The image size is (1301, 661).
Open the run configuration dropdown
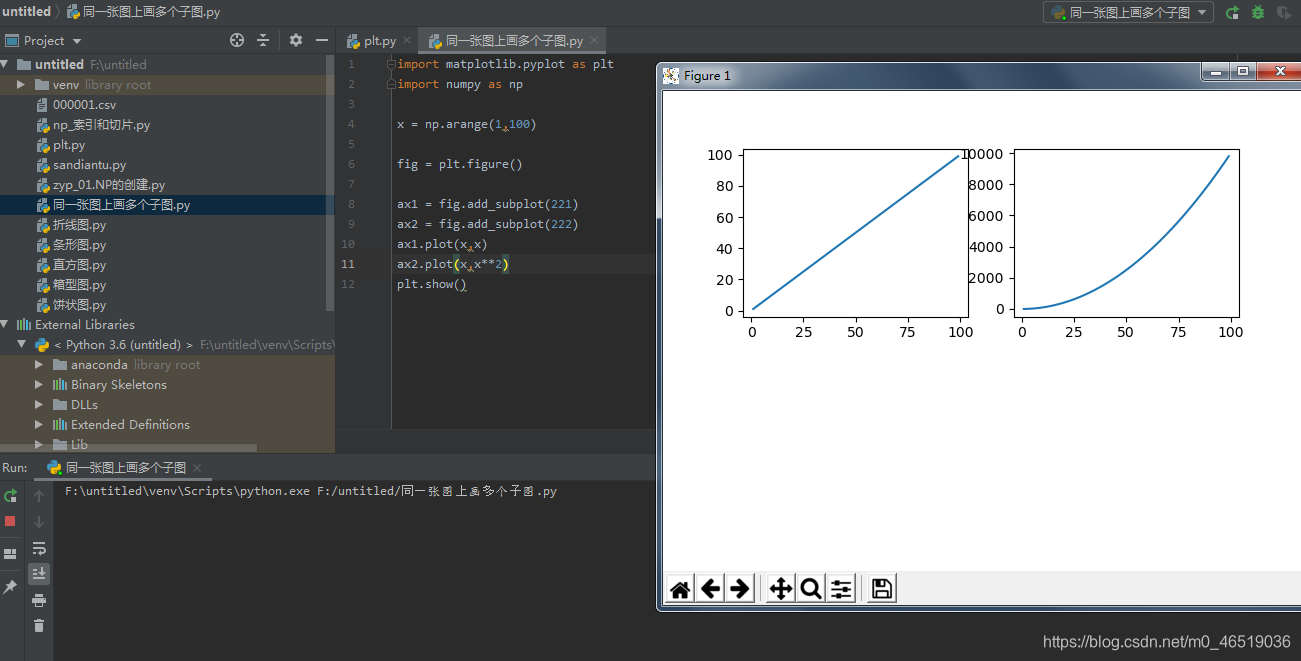point(1128,12)
